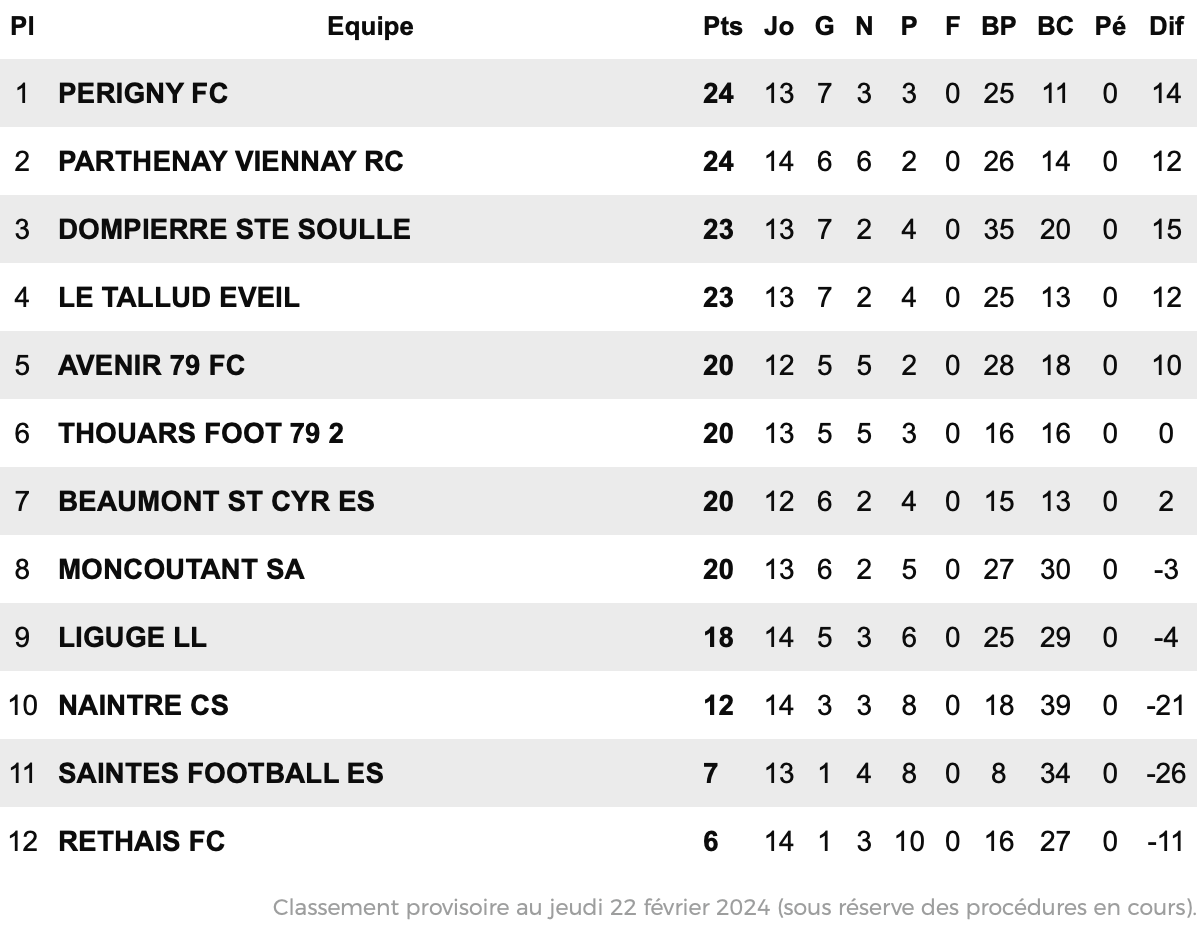This screenshot has width=1200, height=942.
Task: Open the DOMPIERRE STE SOULLE team entry
Action: click(234, 229)
